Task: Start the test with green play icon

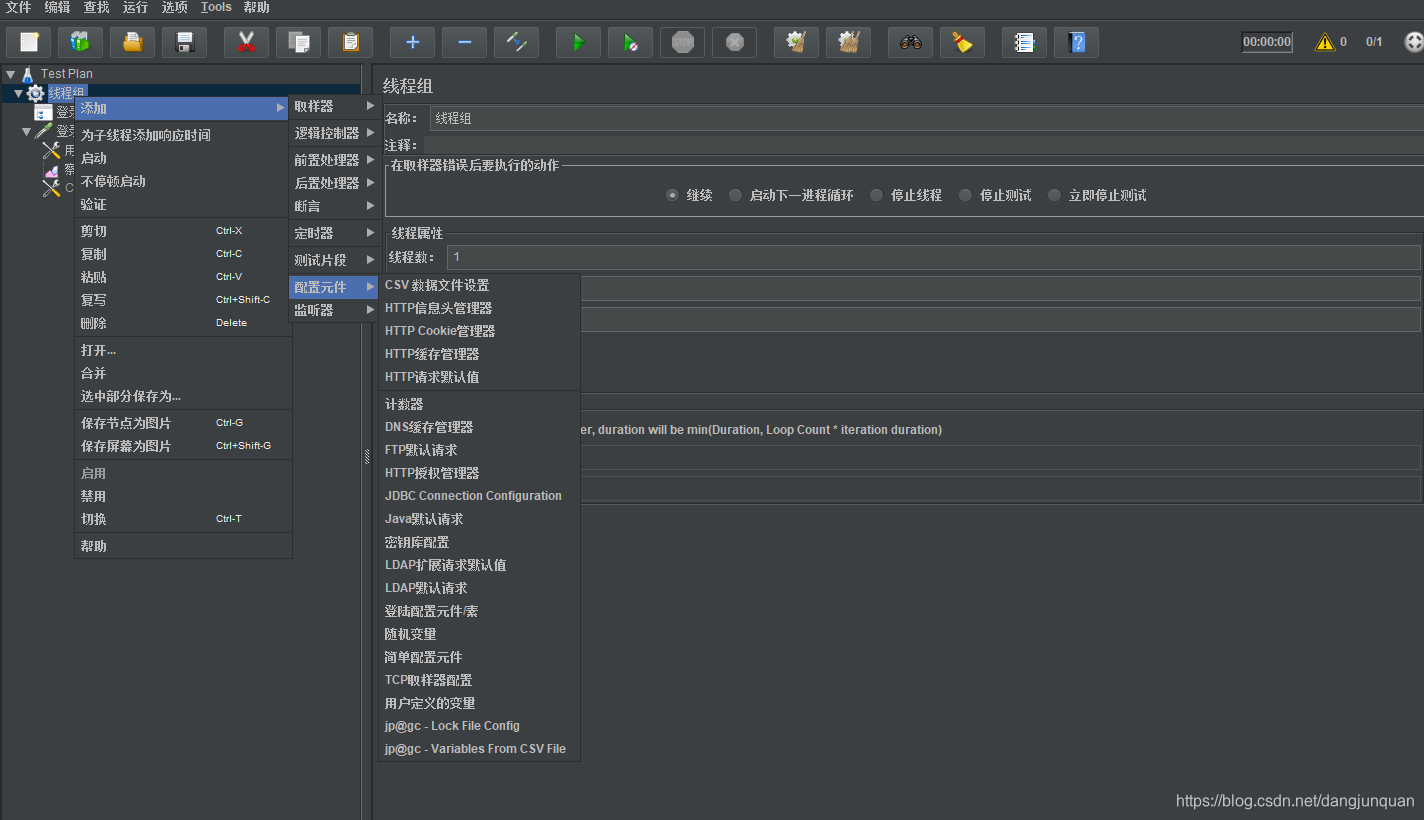Action: pyautogui.click(x=578, y=42)
